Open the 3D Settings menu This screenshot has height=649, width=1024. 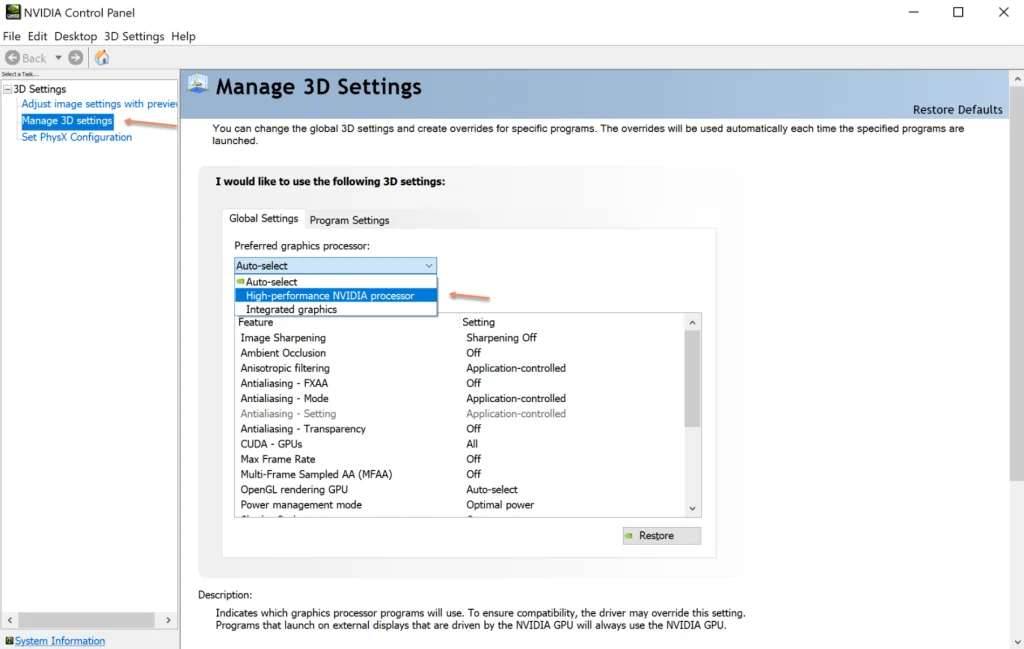click(134, 36)
